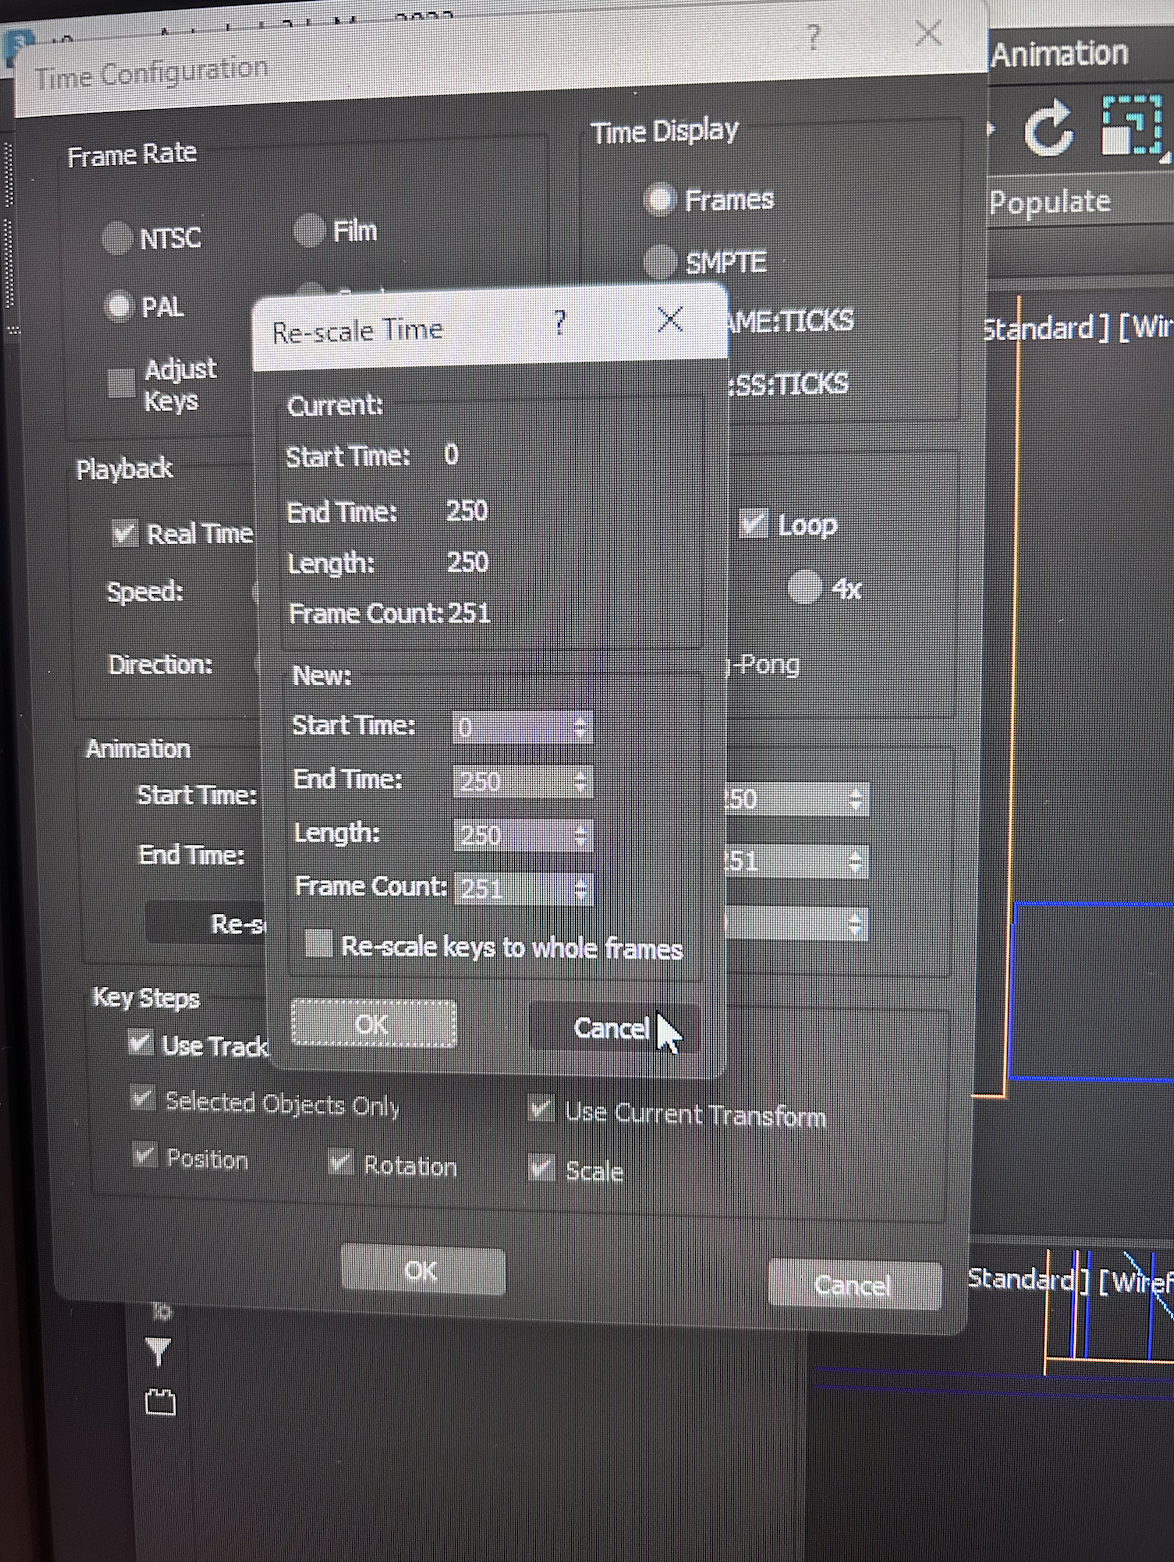Enable Re-scale keys to whole frames checkbox
Image resolution: width=1174 pixels, height=1562 pixels.
[x=318, y=943]
